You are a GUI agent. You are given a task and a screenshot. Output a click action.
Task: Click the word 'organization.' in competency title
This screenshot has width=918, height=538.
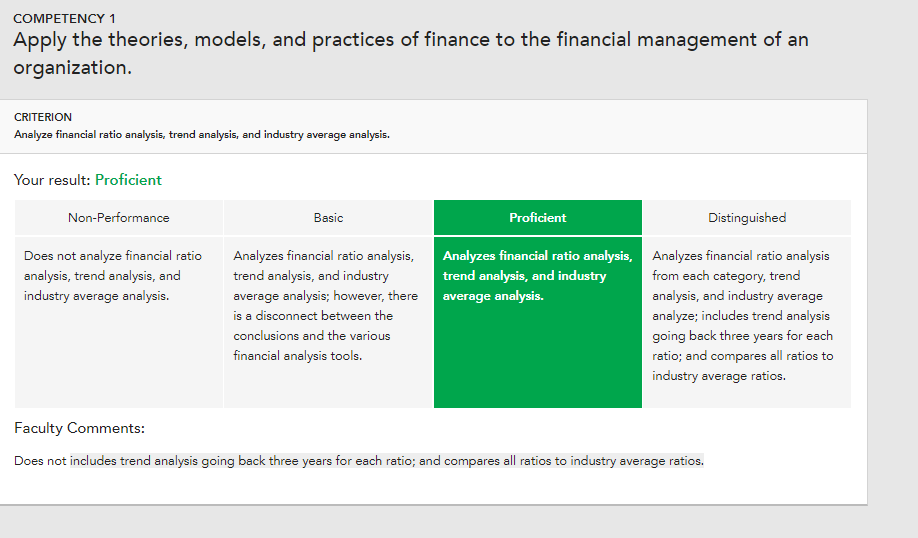tap(73, 68)
